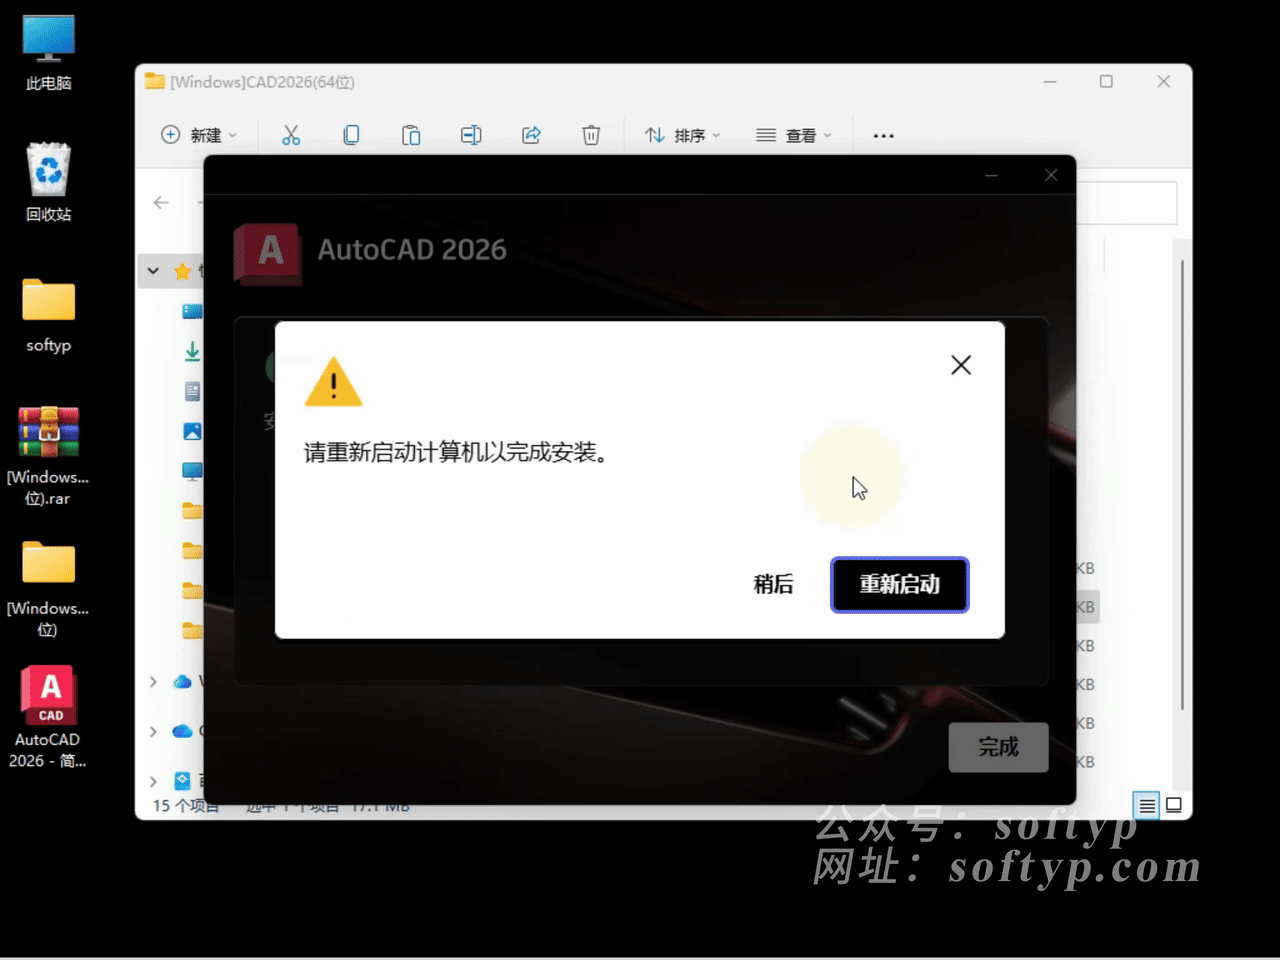This screenshot has height=960, width=1280.
Task: Click the Paste icon in the toolbar
Action: tap(411, 134)
